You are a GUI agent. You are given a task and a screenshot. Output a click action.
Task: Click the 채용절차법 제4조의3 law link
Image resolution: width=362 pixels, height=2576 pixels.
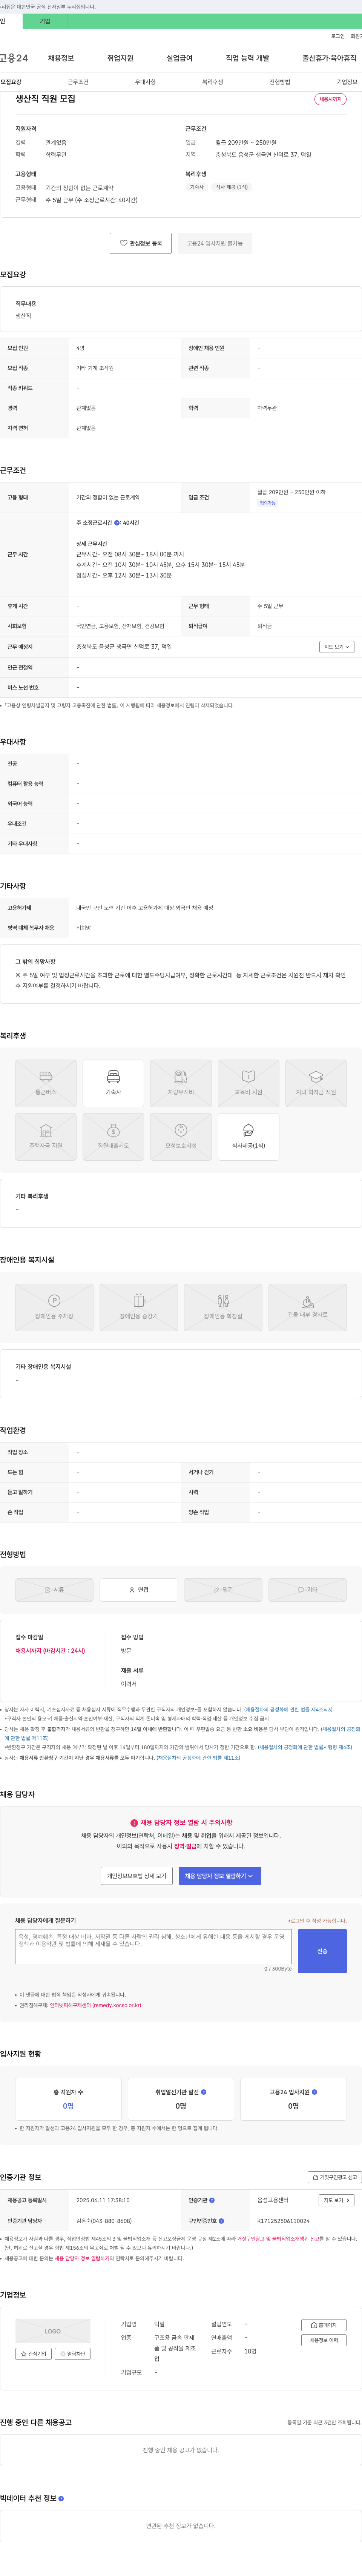289,1710
